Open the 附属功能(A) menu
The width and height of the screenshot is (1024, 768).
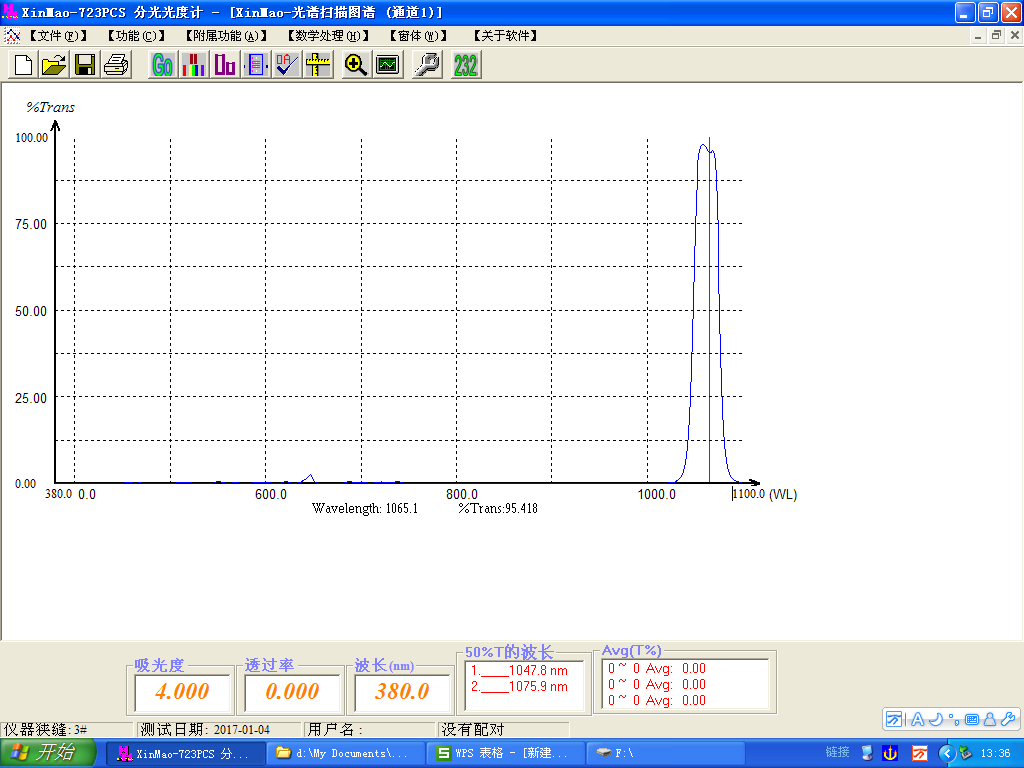tap(226, 35)
